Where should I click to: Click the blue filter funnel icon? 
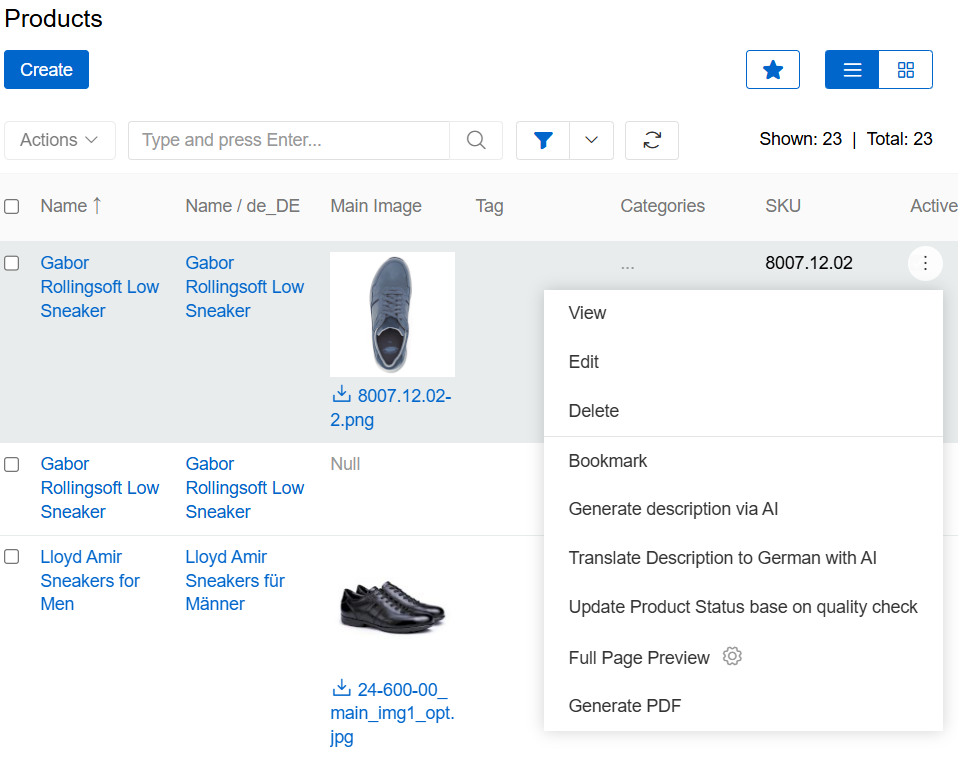pos(543,140)
